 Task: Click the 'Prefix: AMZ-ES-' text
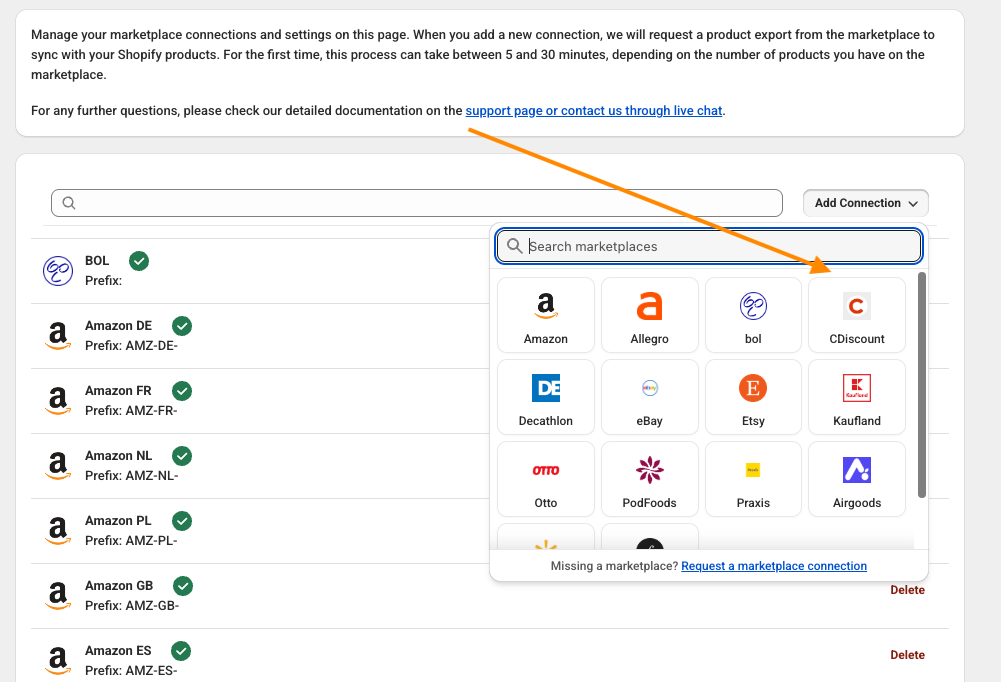(x=131, y=671)
